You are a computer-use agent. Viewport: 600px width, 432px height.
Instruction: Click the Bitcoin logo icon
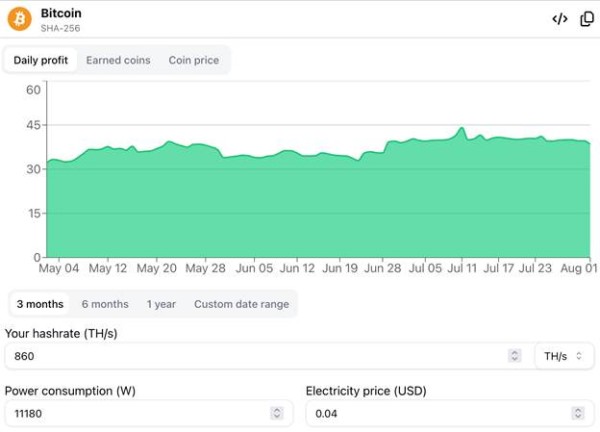click(20, 19)
